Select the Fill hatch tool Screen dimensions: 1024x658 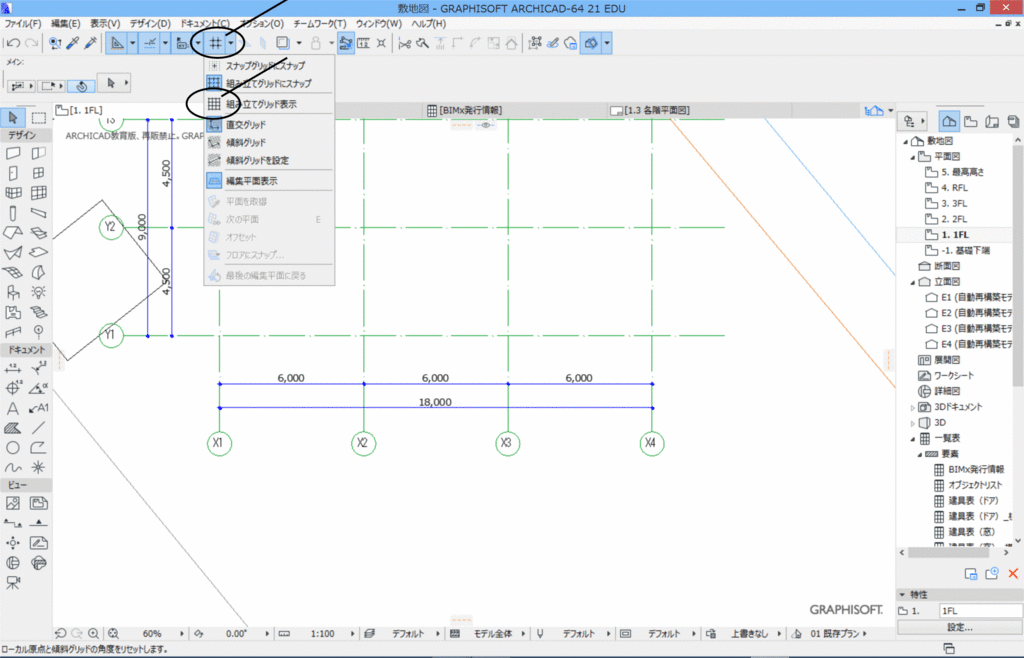tap(13, 428)
